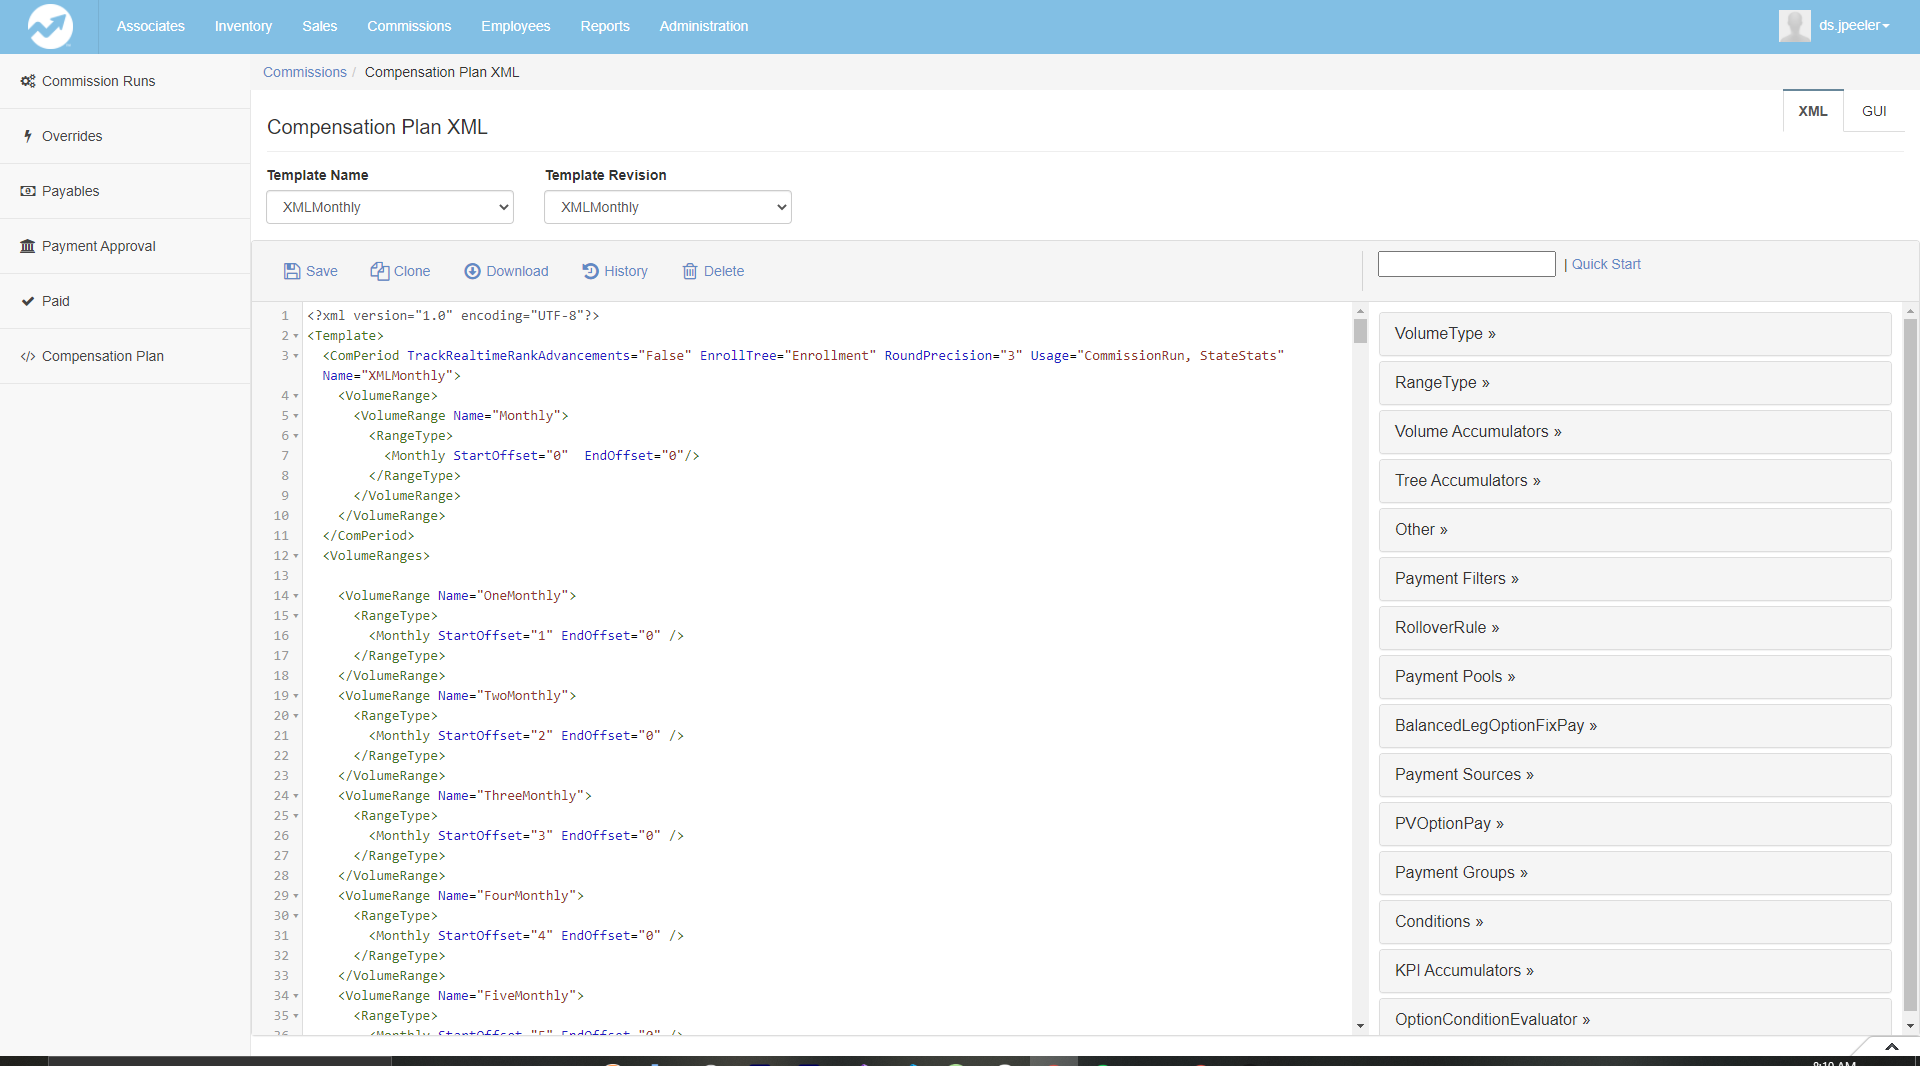Collapse the FiveMonthly fold on line 34
The height and width of the screenshot is (1066, 1920).
(x=296, y=996)
